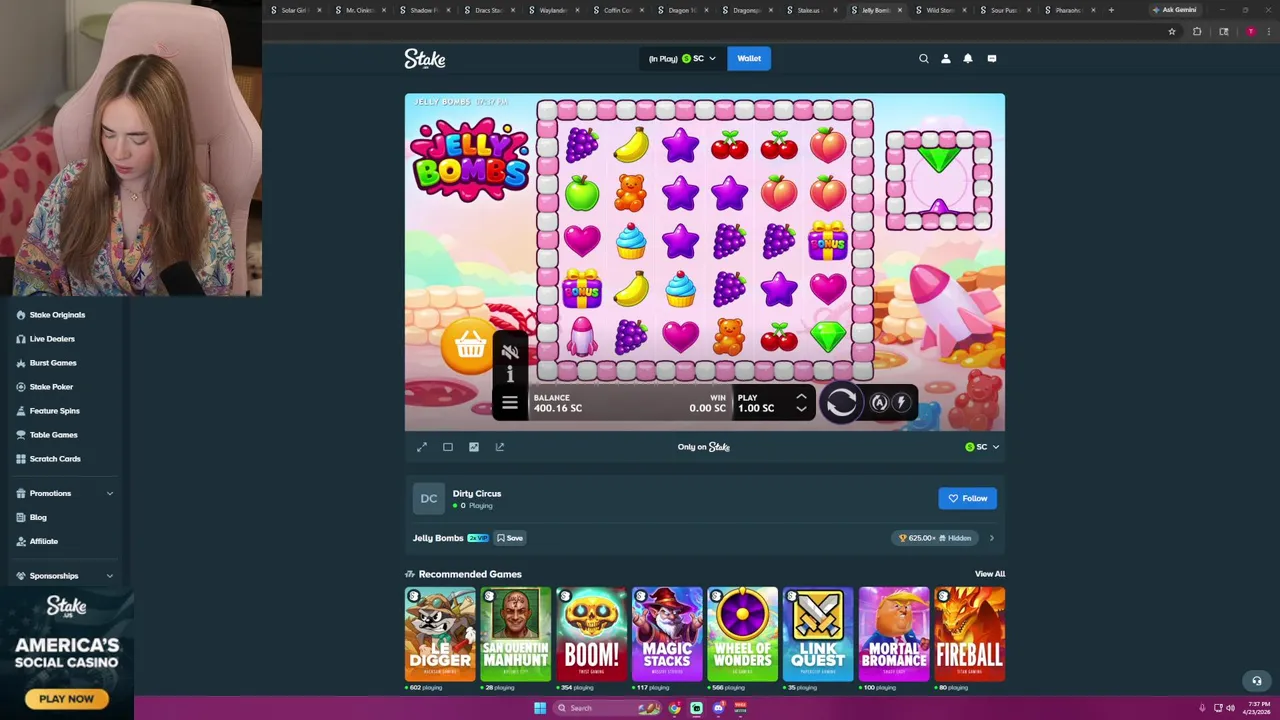
Task: Open Link Quest game thumbnail
Action: click(x=818, y=634)
